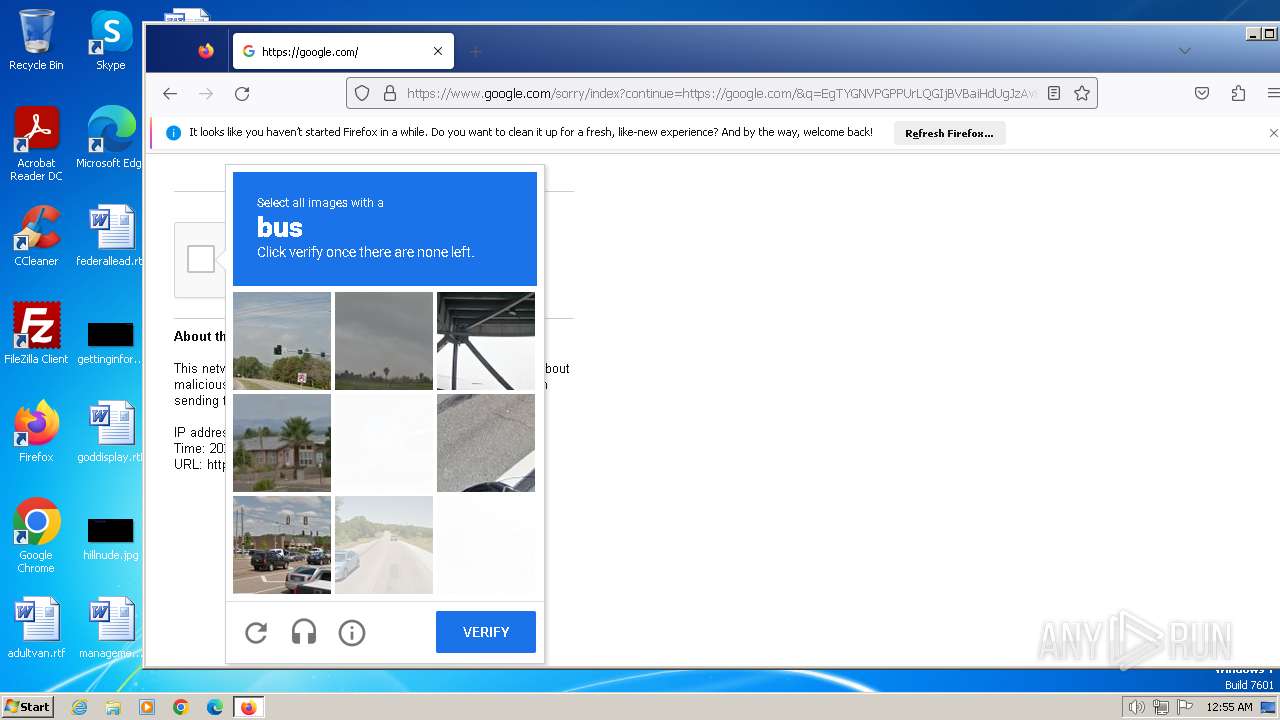Launch FileZilla Client from the desktop
This screenshot has height=720, width=1280.
[36, 333]
